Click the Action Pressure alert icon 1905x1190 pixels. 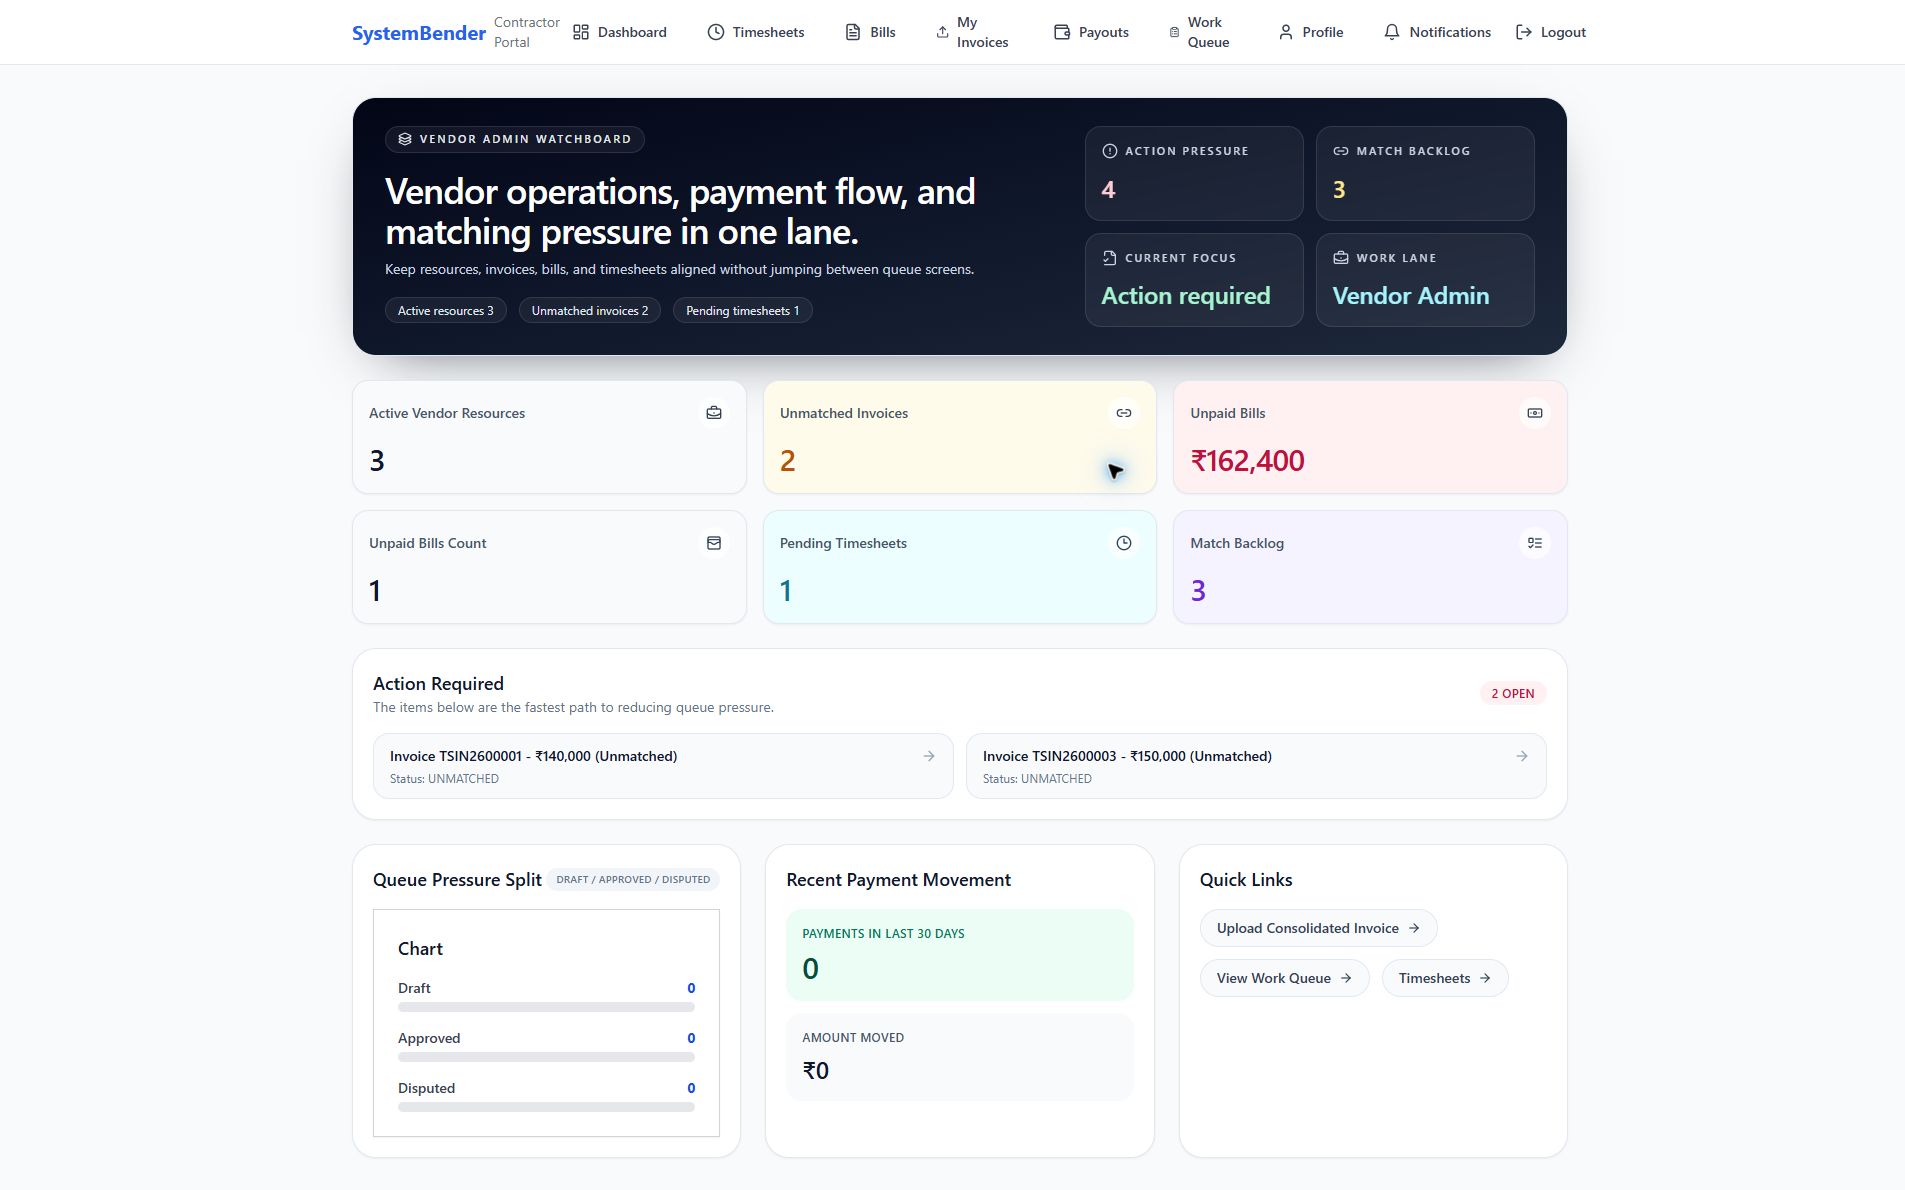[x=1110, y=151]
